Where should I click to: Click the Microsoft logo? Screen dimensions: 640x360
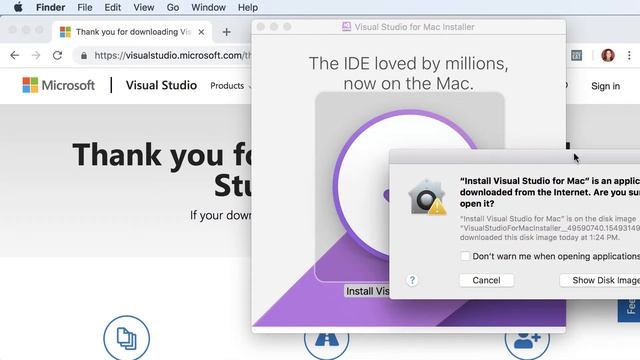click(58, 85)
